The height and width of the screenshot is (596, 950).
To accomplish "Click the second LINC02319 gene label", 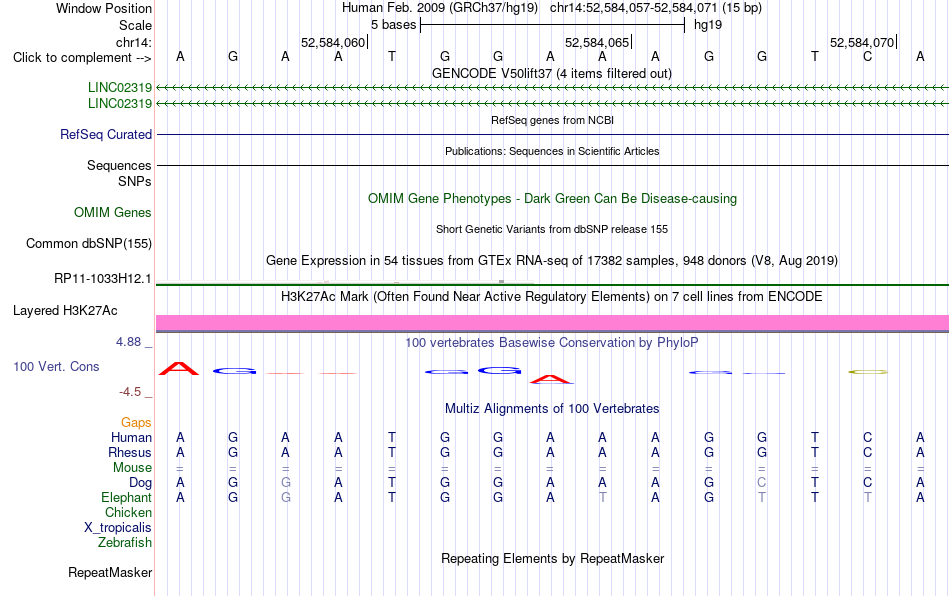I will tap(120, 103).
